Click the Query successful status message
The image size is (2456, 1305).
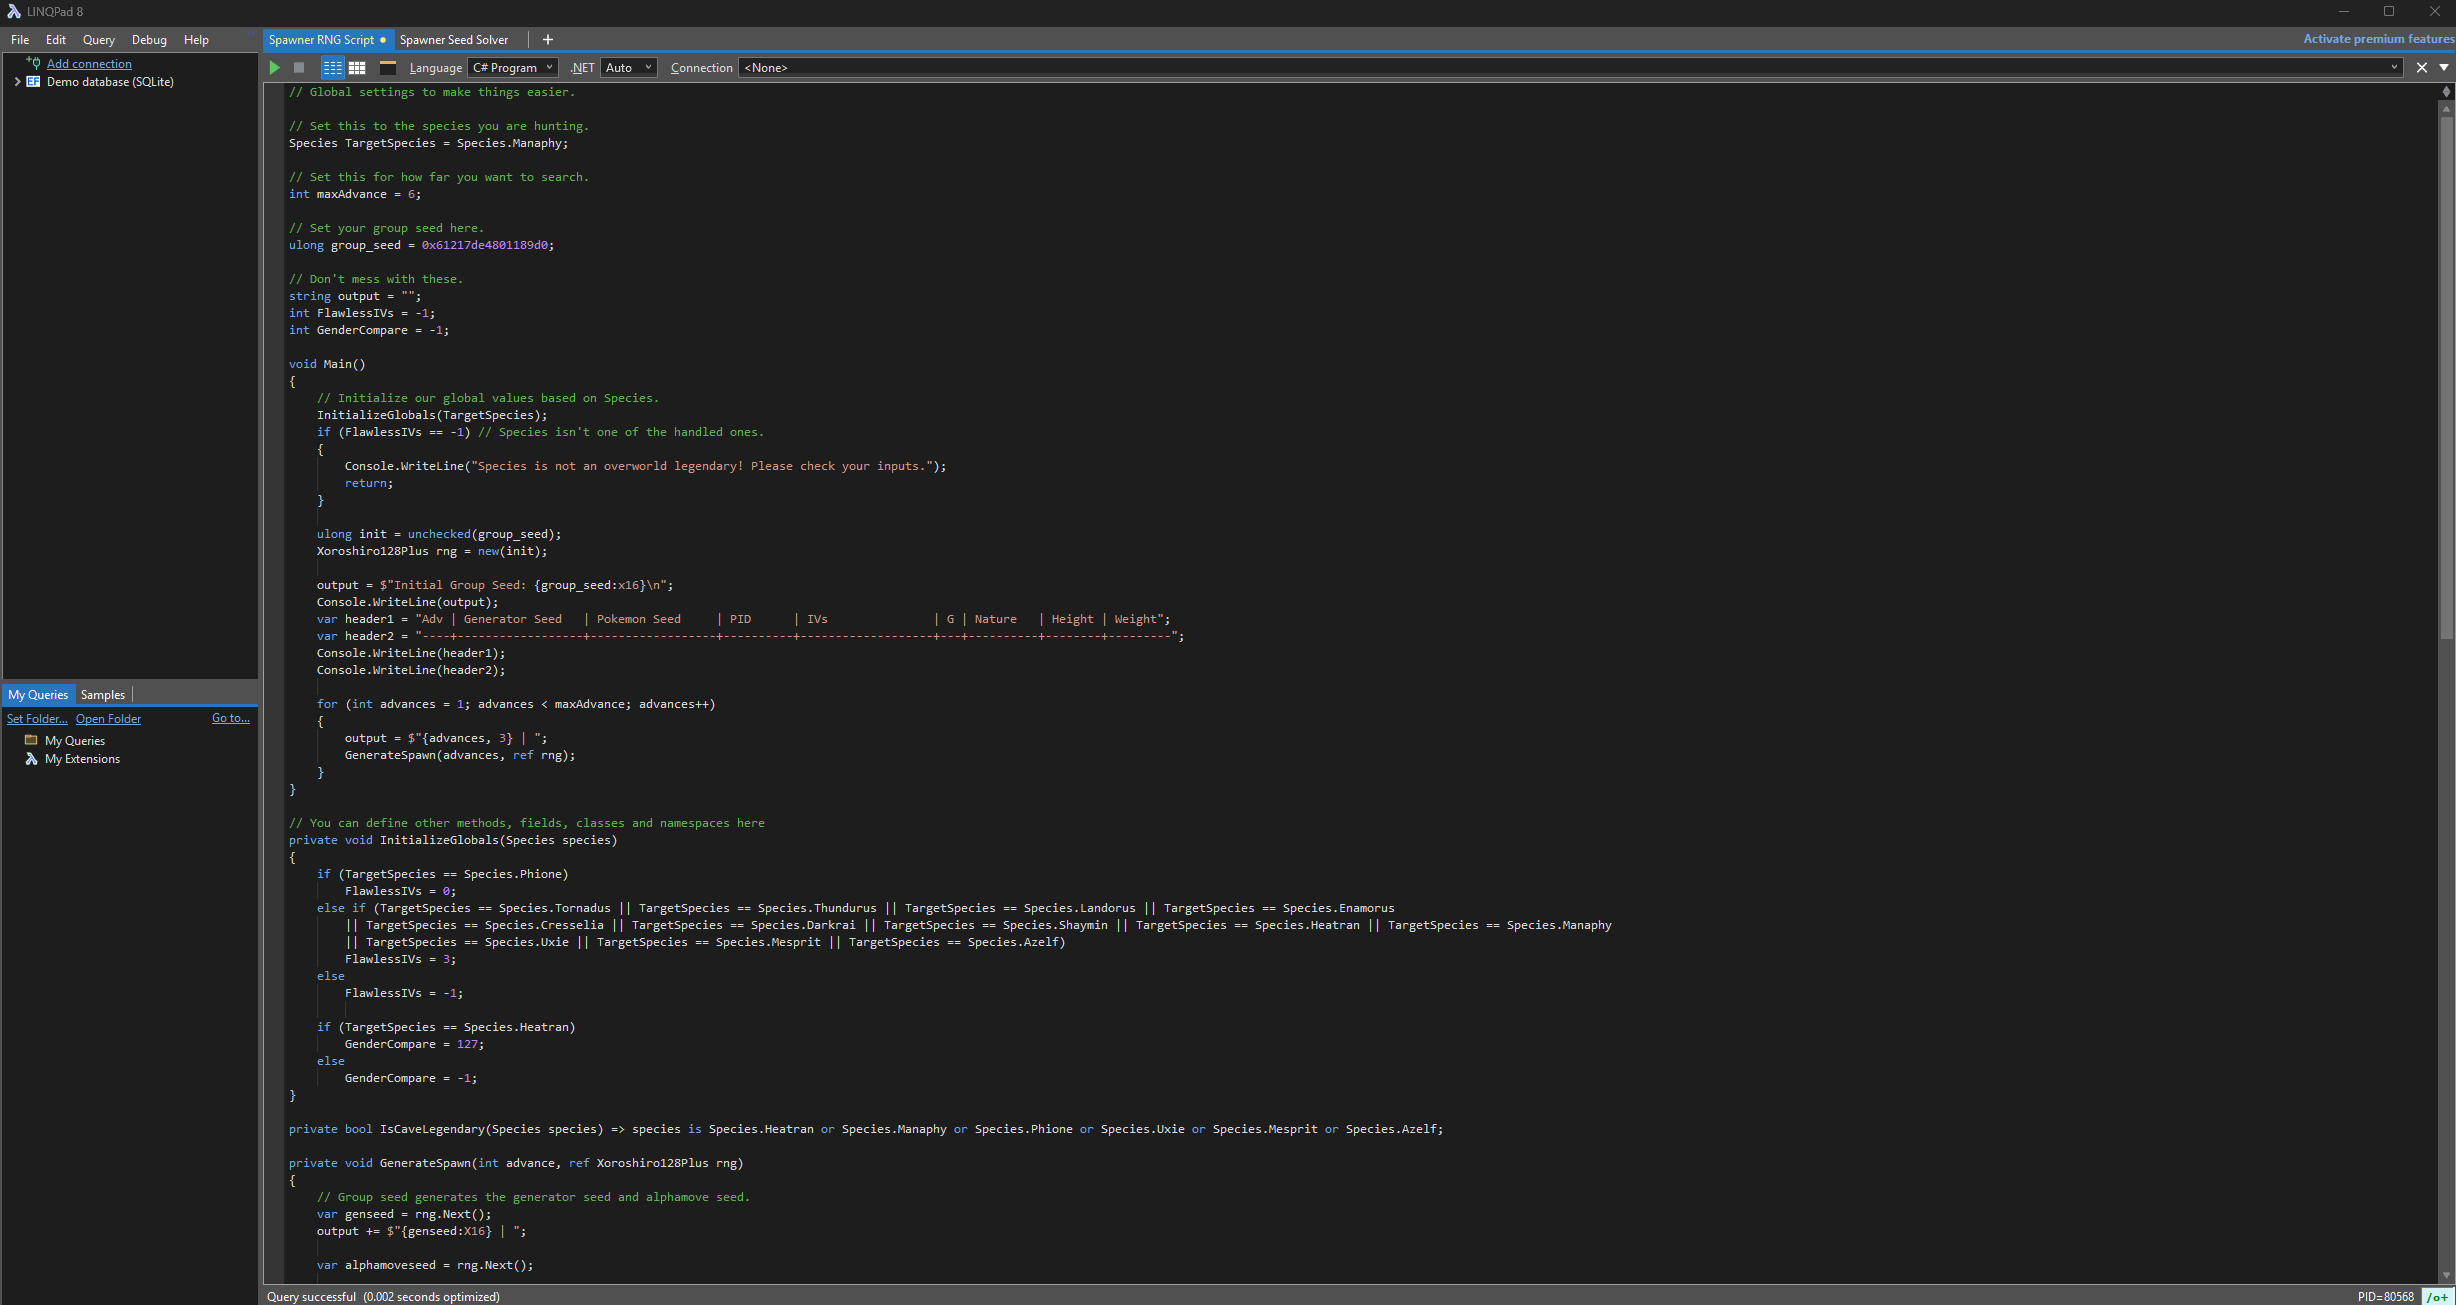click(x=383, y=1297)
